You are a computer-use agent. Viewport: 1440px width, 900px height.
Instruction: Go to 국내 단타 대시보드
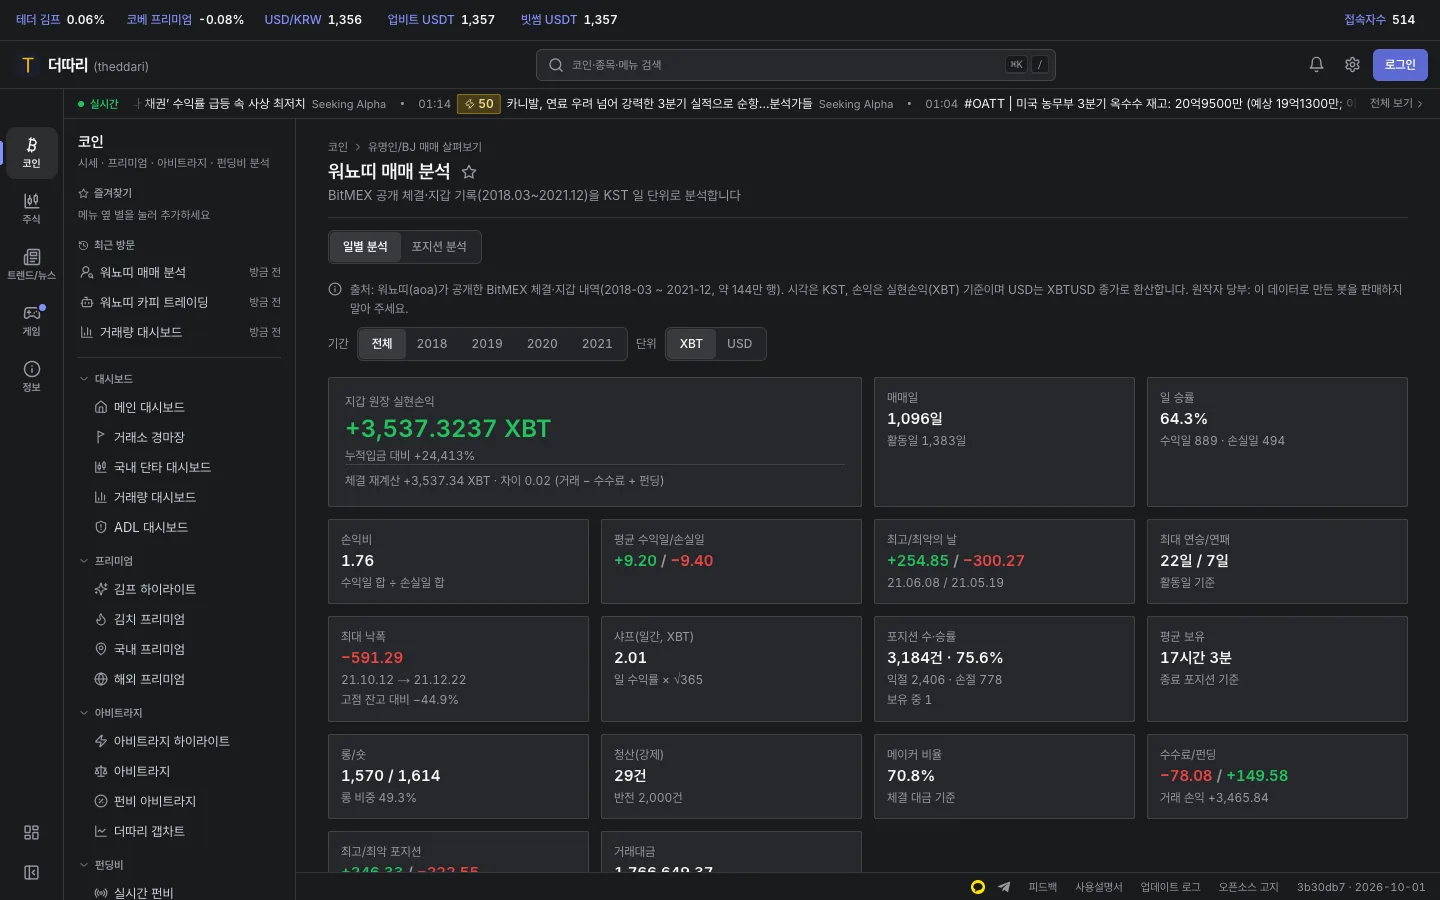(180, 467)
